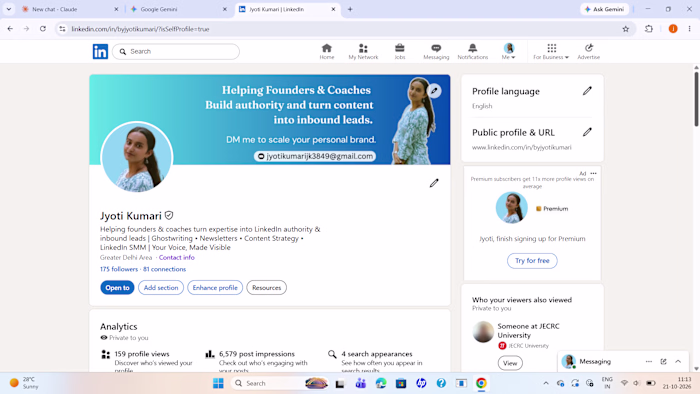
Task: Open the tab search dropdown
Action: [x=8, y=9]
